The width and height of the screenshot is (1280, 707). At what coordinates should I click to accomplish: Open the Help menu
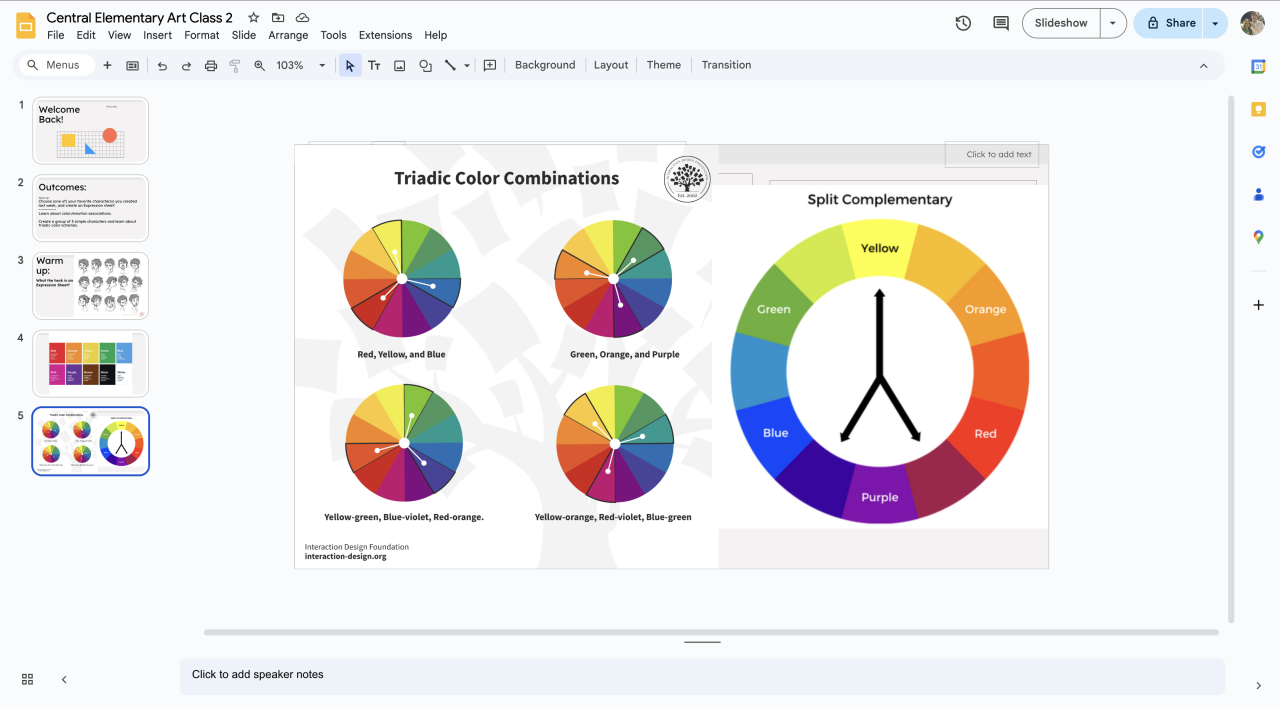[435, 35]
